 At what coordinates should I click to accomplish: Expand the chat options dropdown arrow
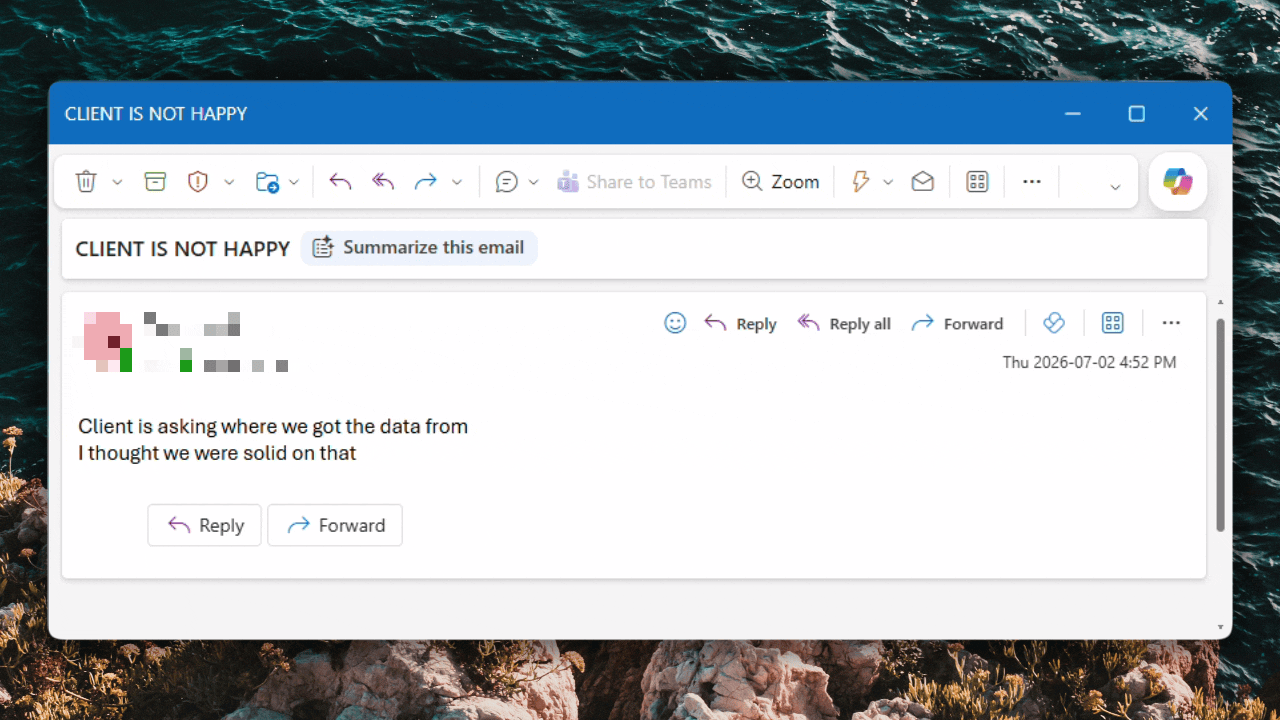coord(533,182)
